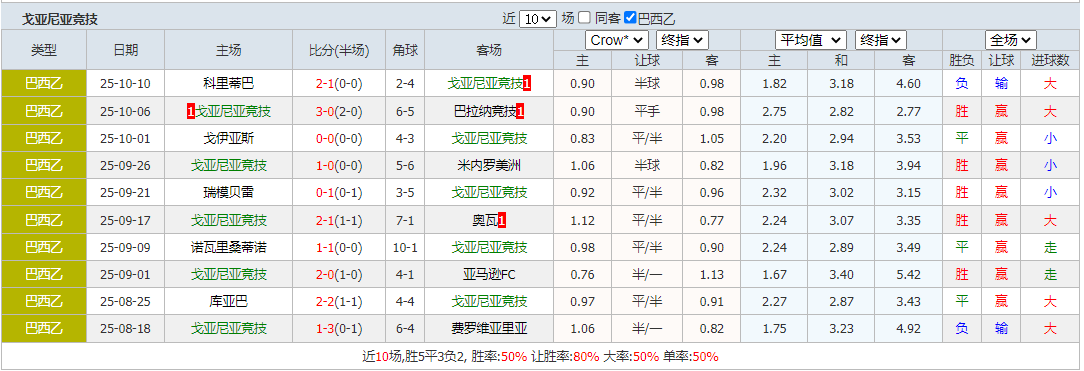This screenshot has width=1084, height=371.
Task: Click the 平手 handicap cell
Action: coord(647,111)
